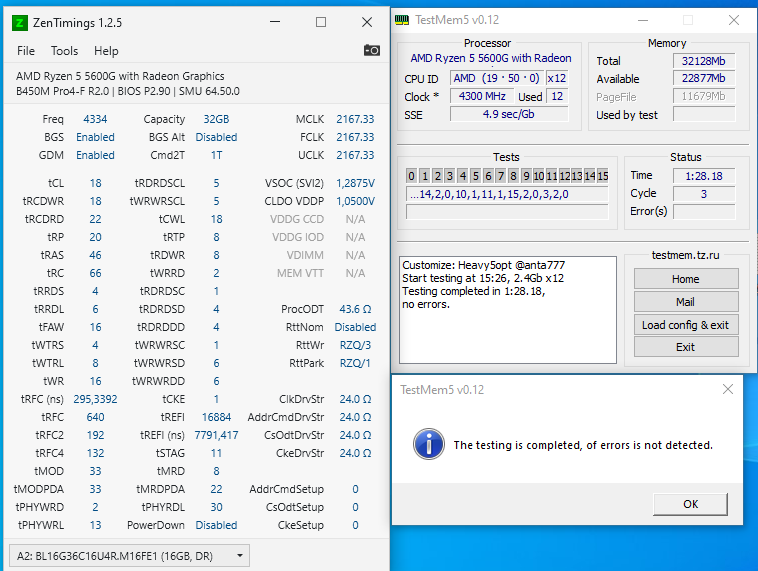
Task: Click the RttPark value RZQ/1
Action: pos(355,363)
